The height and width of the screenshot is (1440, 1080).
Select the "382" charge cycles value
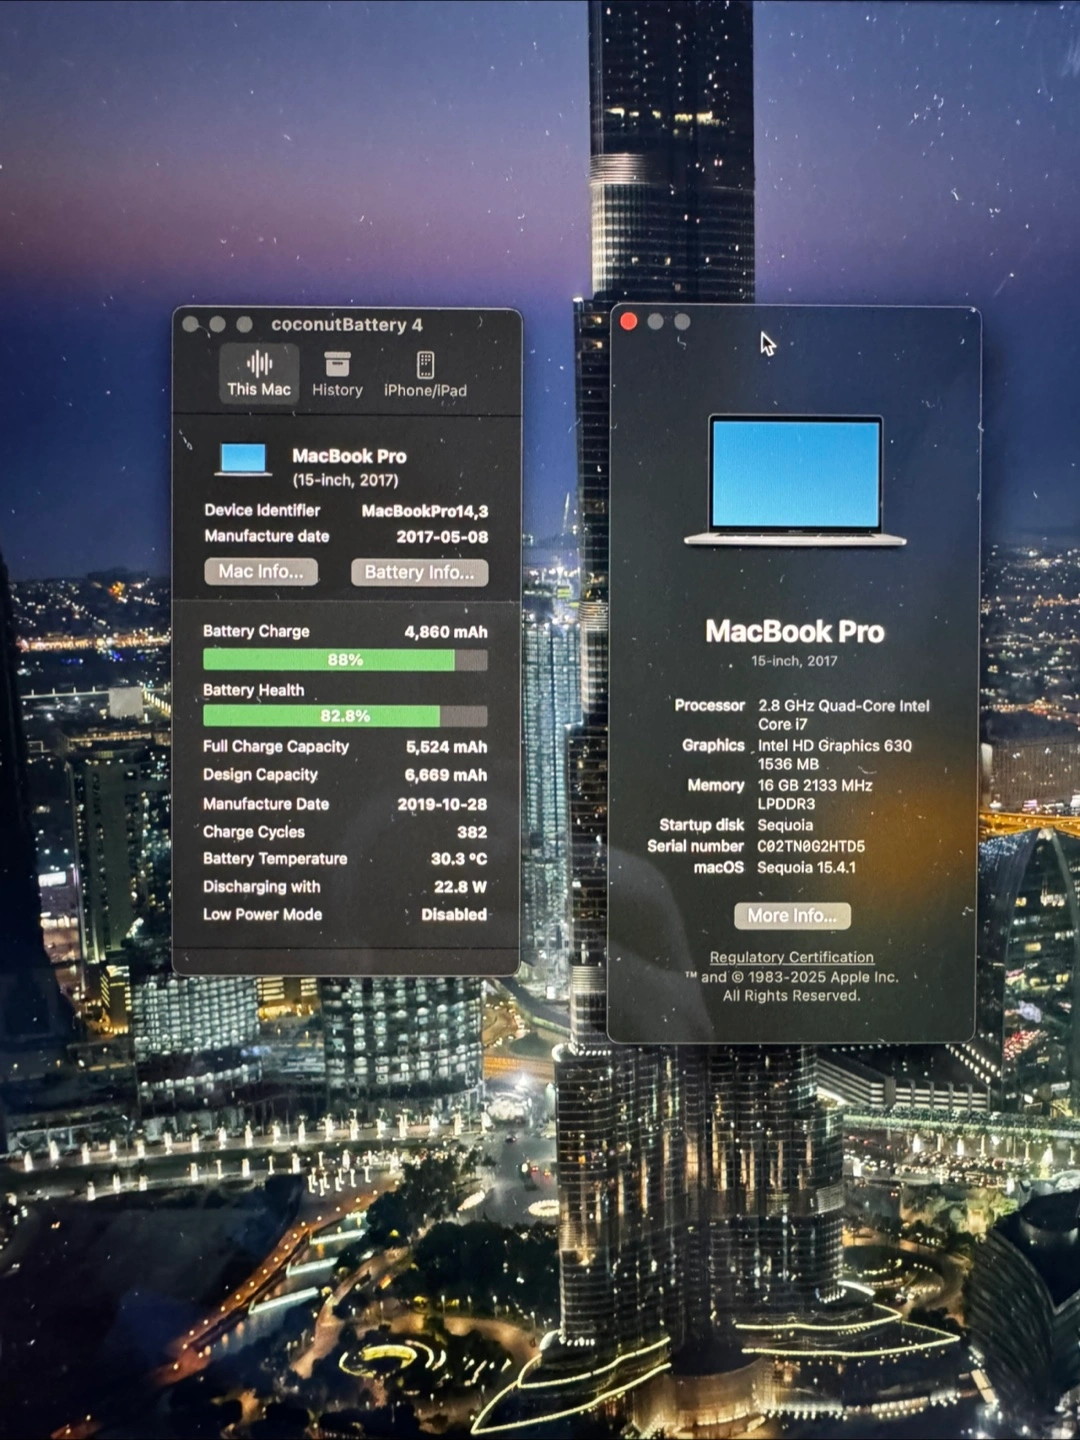472,832
